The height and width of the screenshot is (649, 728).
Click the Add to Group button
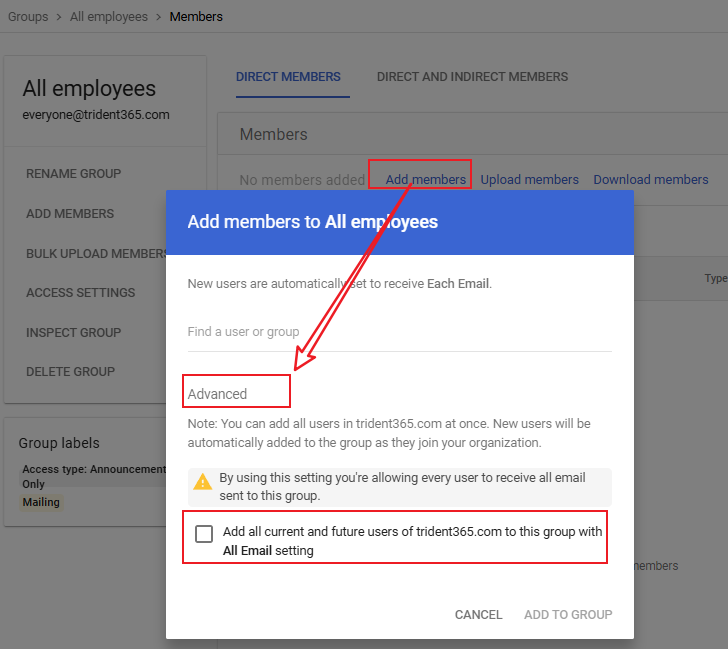click(x=568, y=614)
